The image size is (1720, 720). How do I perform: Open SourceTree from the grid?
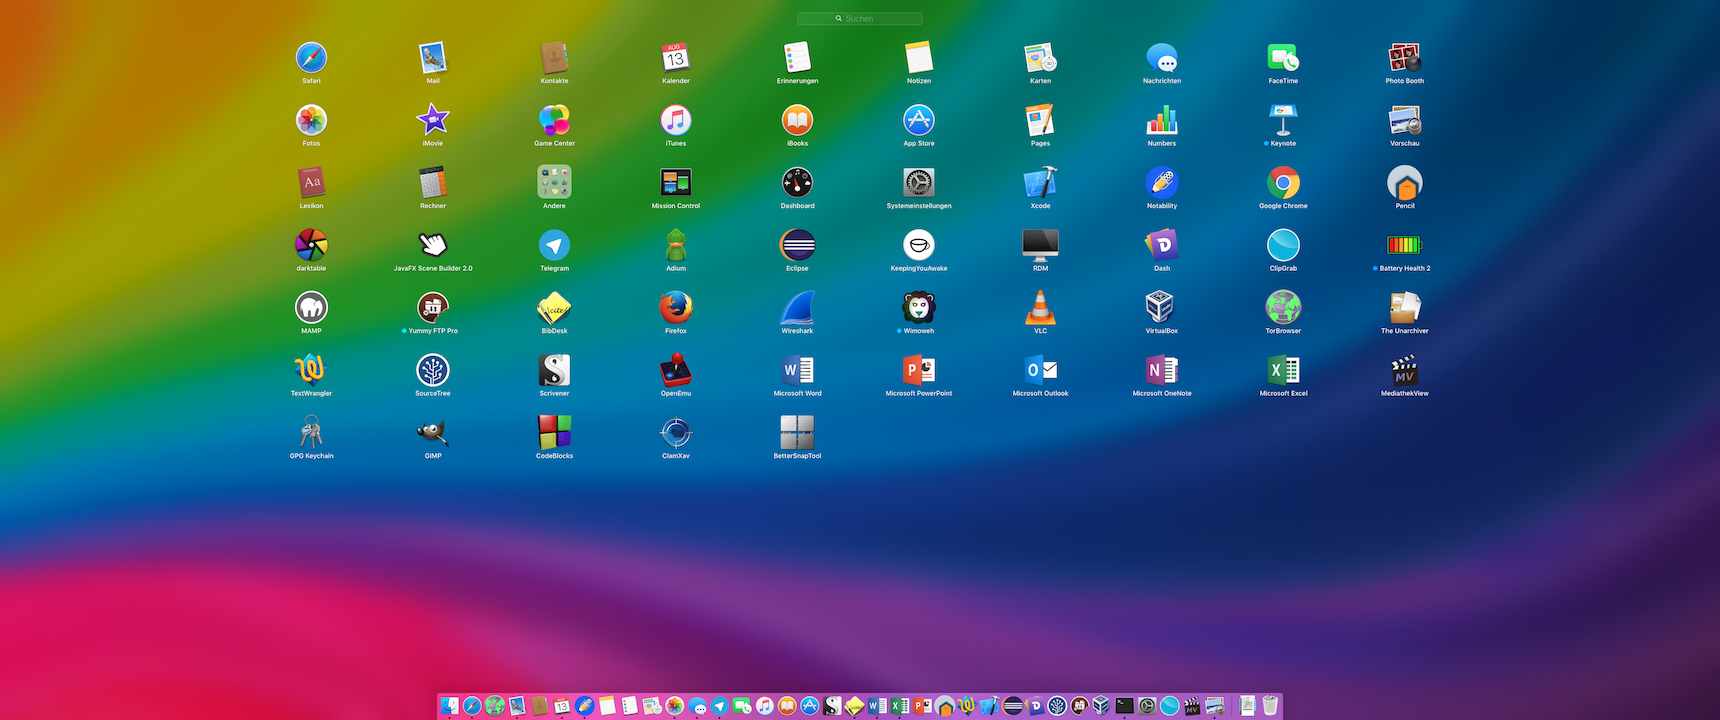pyautogui.click(x=433, y=371)
